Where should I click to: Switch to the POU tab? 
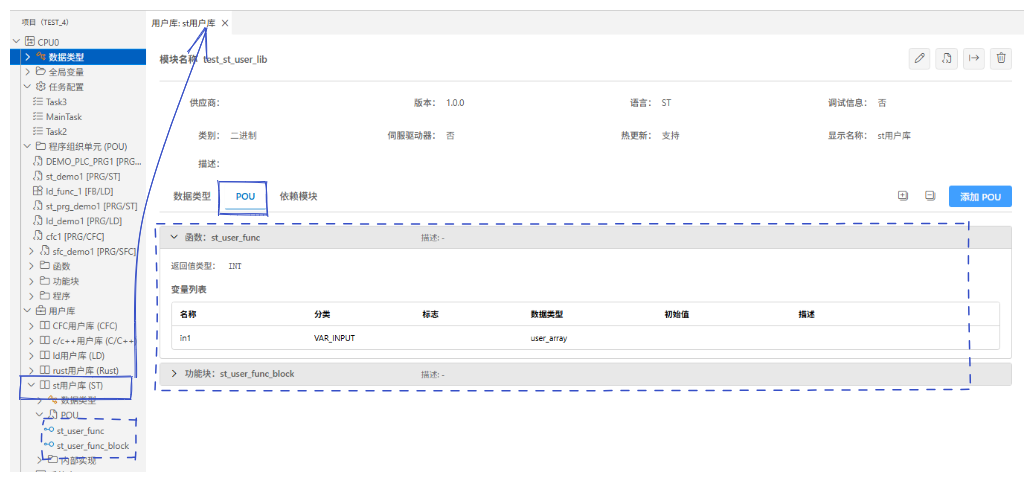click(245, 196)
